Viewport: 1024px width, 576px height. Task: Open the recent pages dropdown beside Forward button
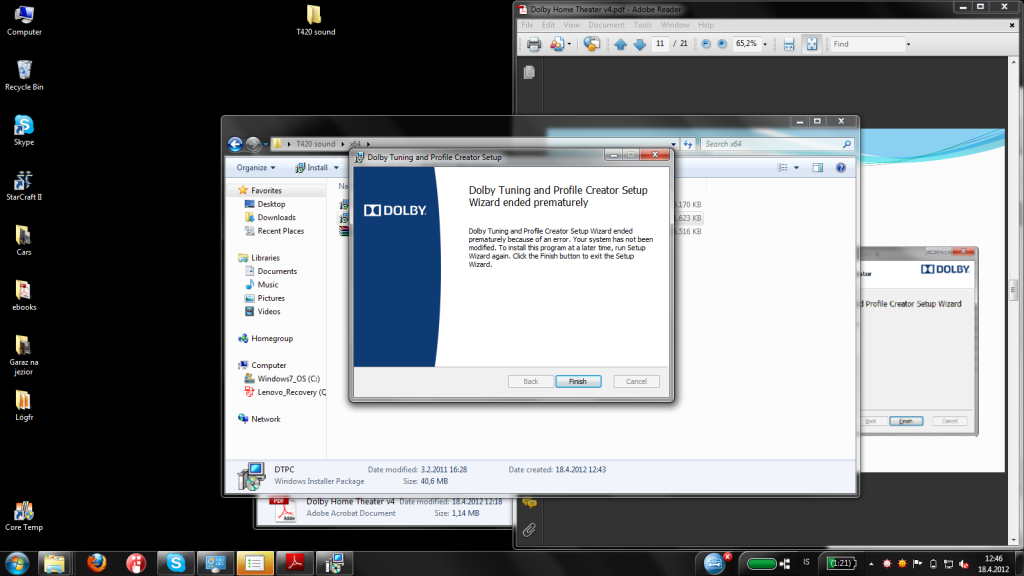[265, 144]
